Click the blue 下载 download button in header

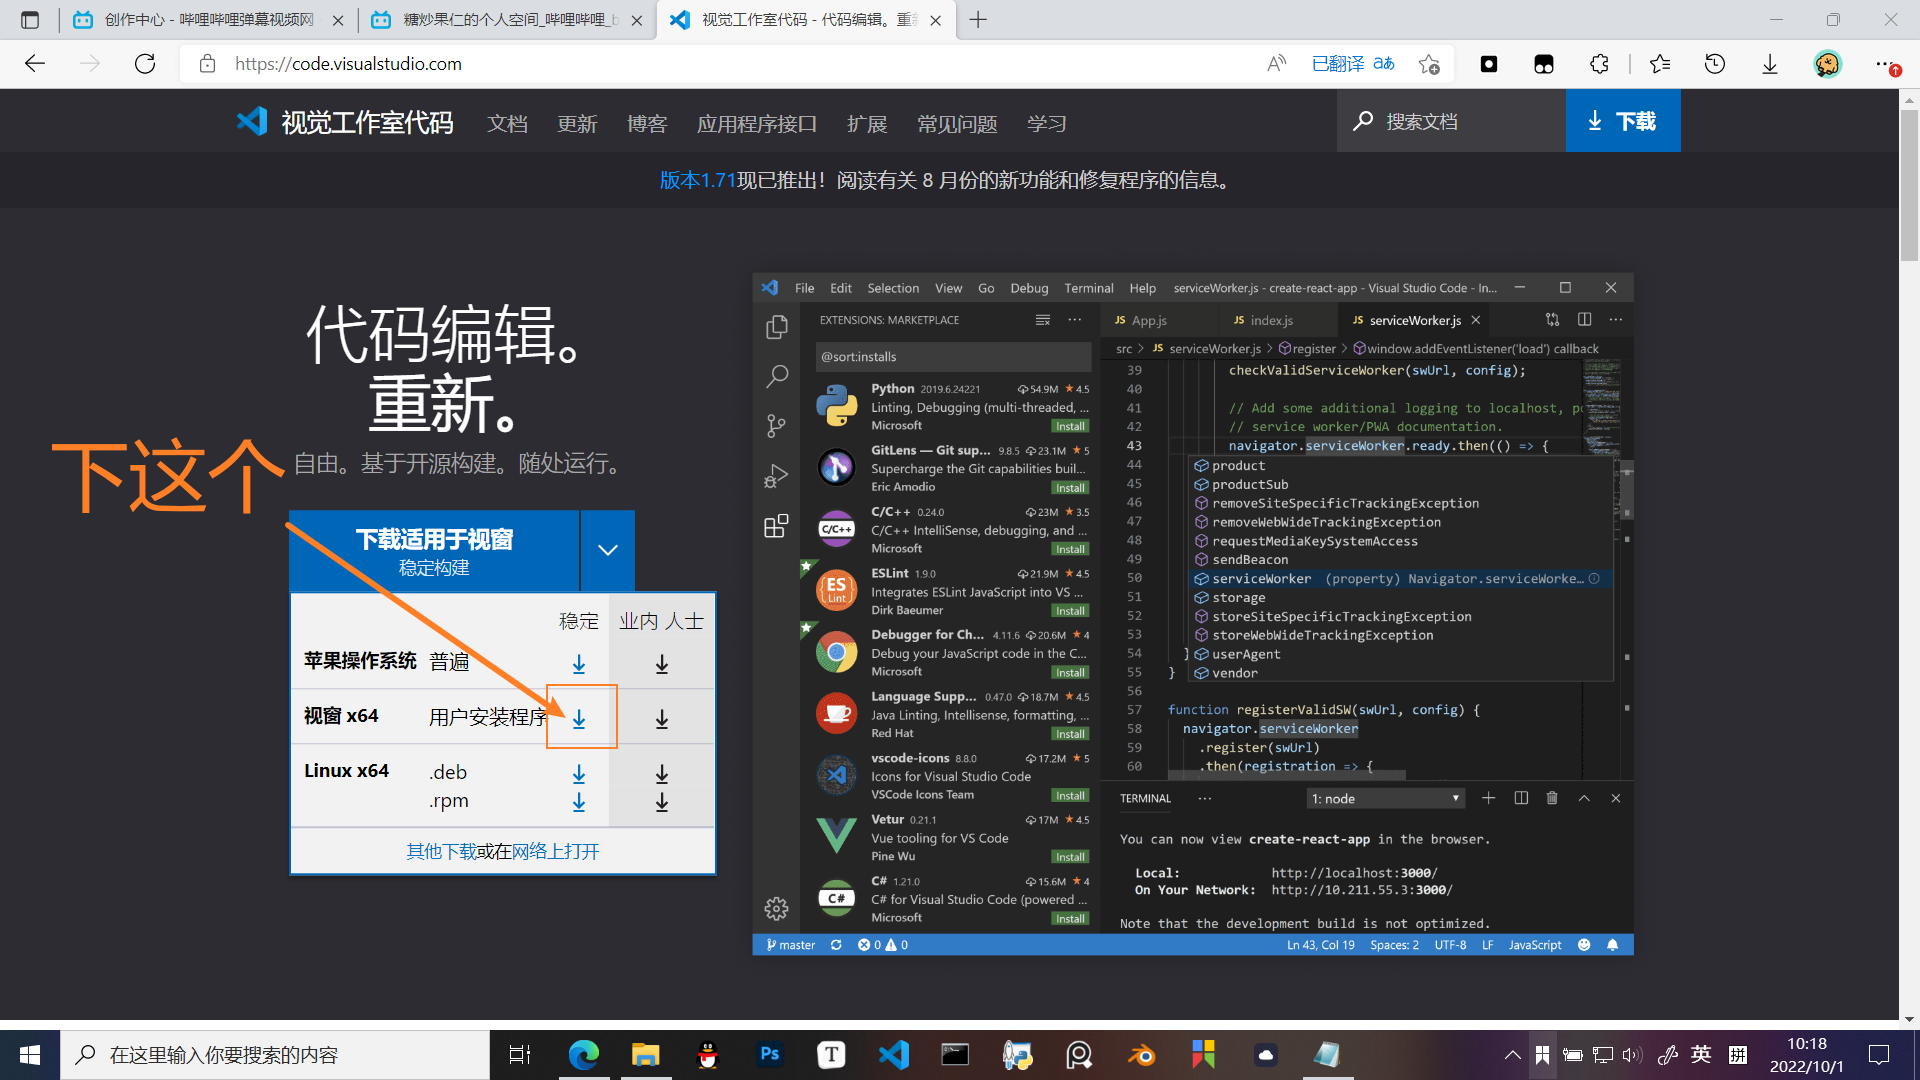pos(1622,121)
